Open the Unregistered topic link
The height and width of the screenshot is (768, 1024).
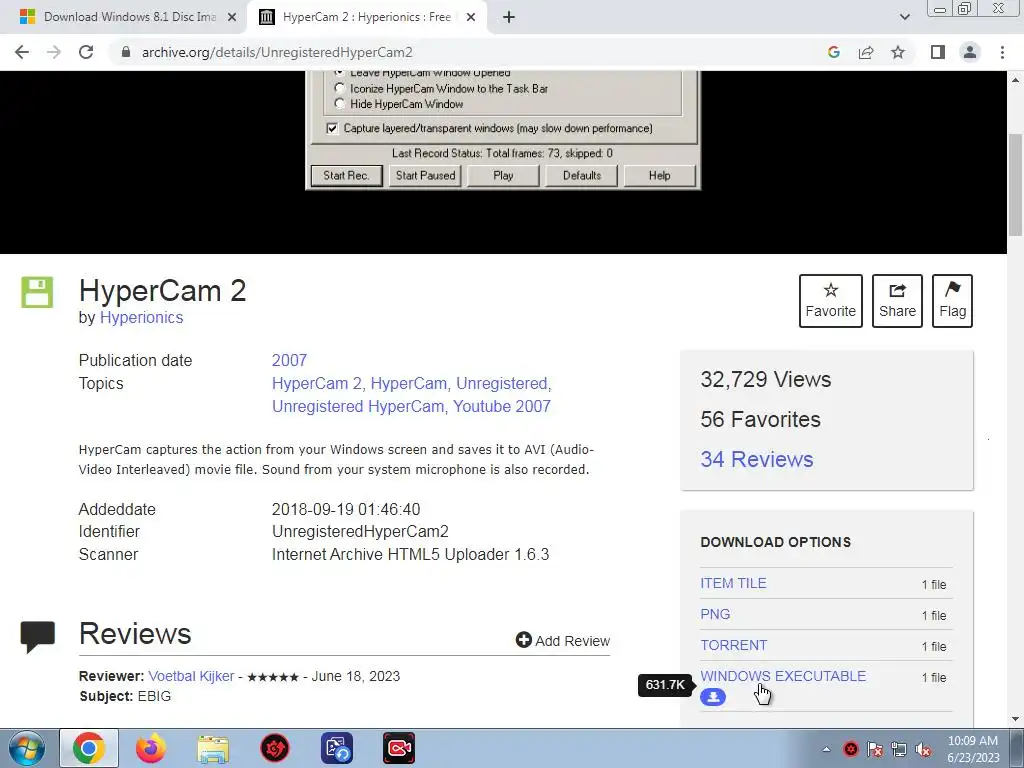click(502, 383)
